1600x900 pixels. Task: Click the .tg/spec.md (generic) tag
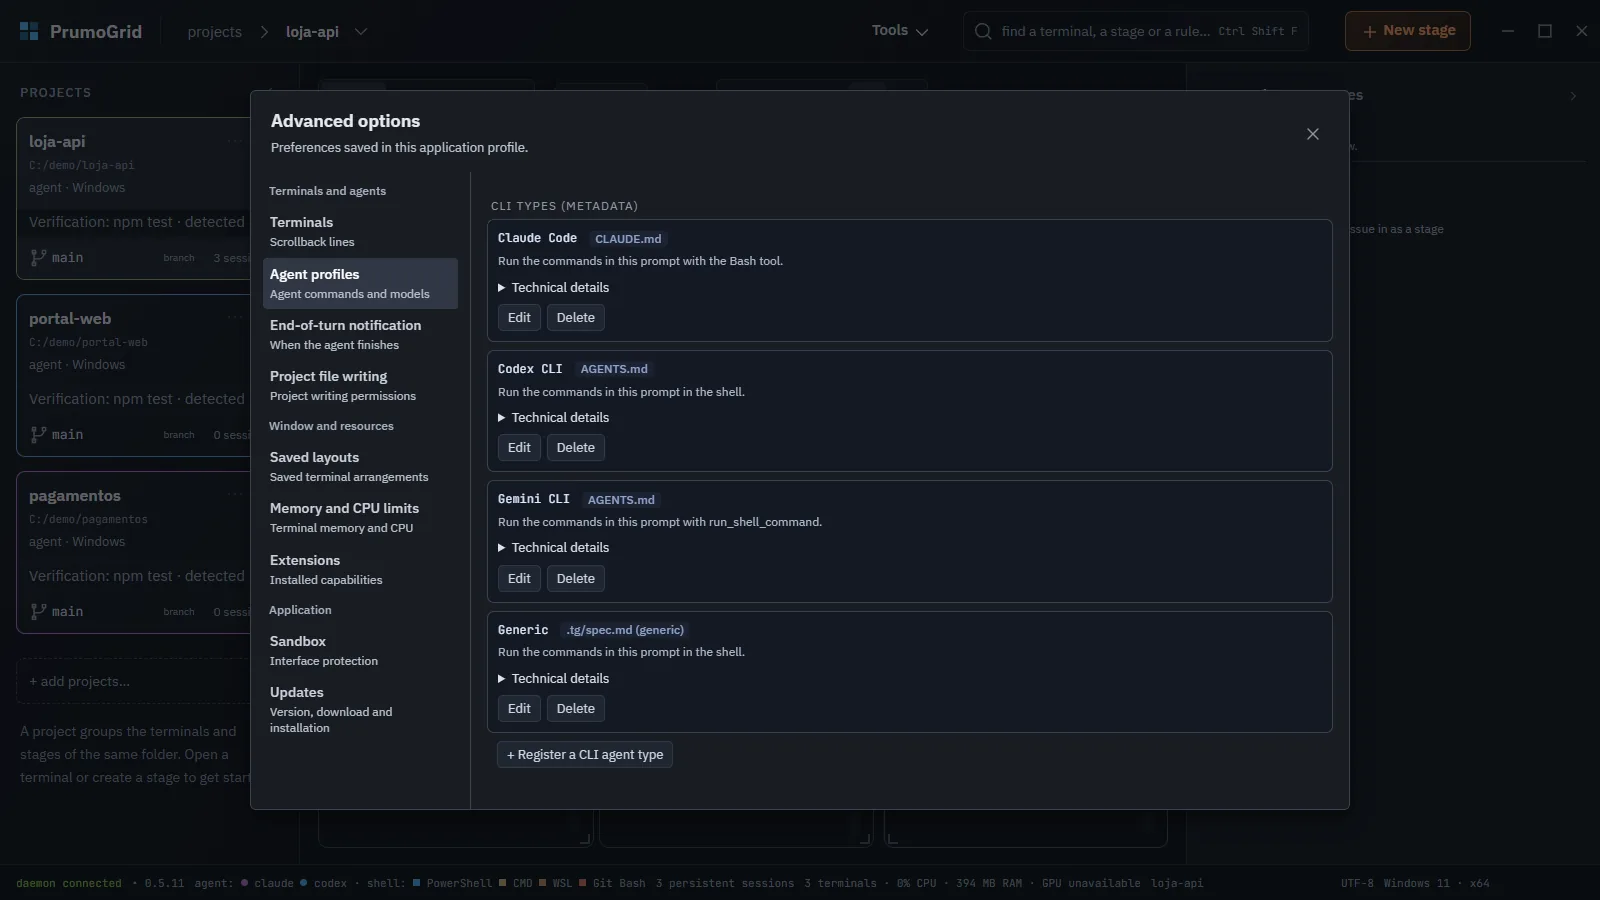(625, 630)
